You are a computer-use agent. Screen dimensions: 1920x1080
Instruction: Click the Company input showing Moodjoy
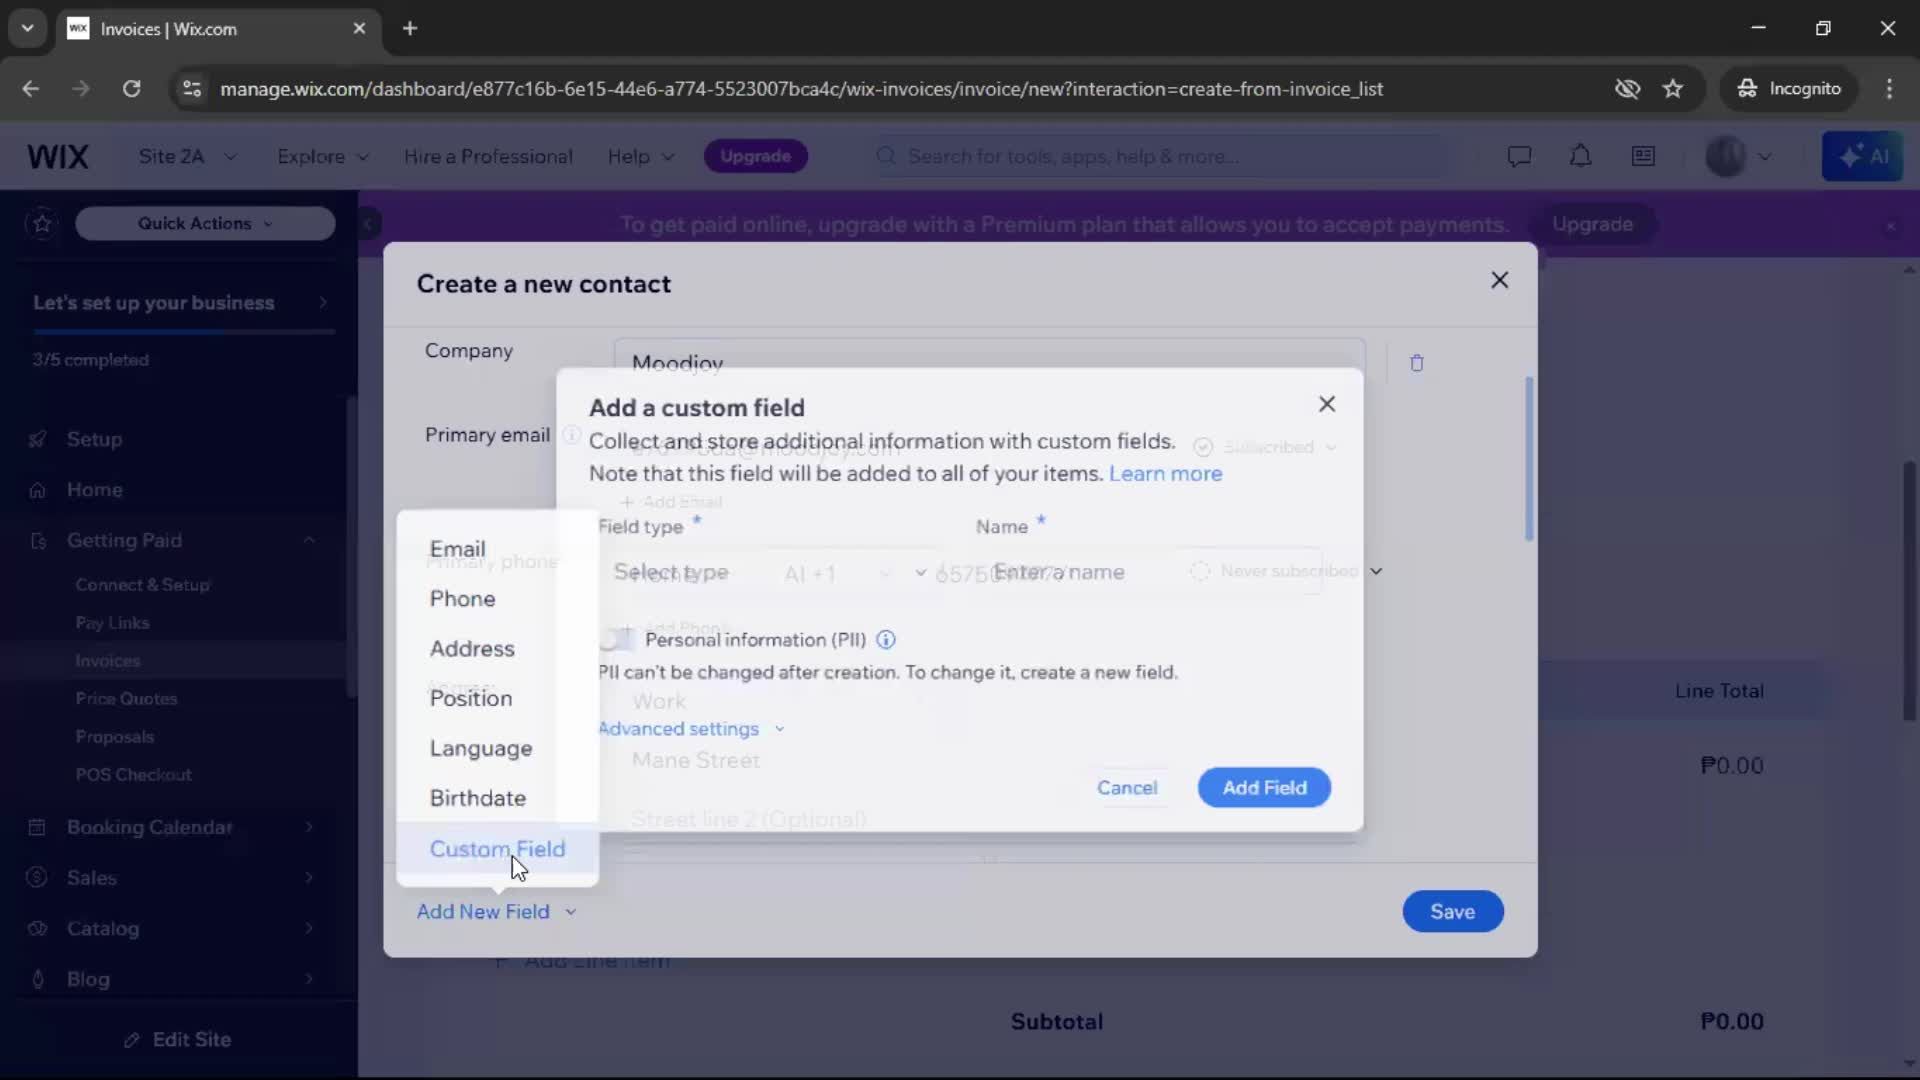(990, 362)
